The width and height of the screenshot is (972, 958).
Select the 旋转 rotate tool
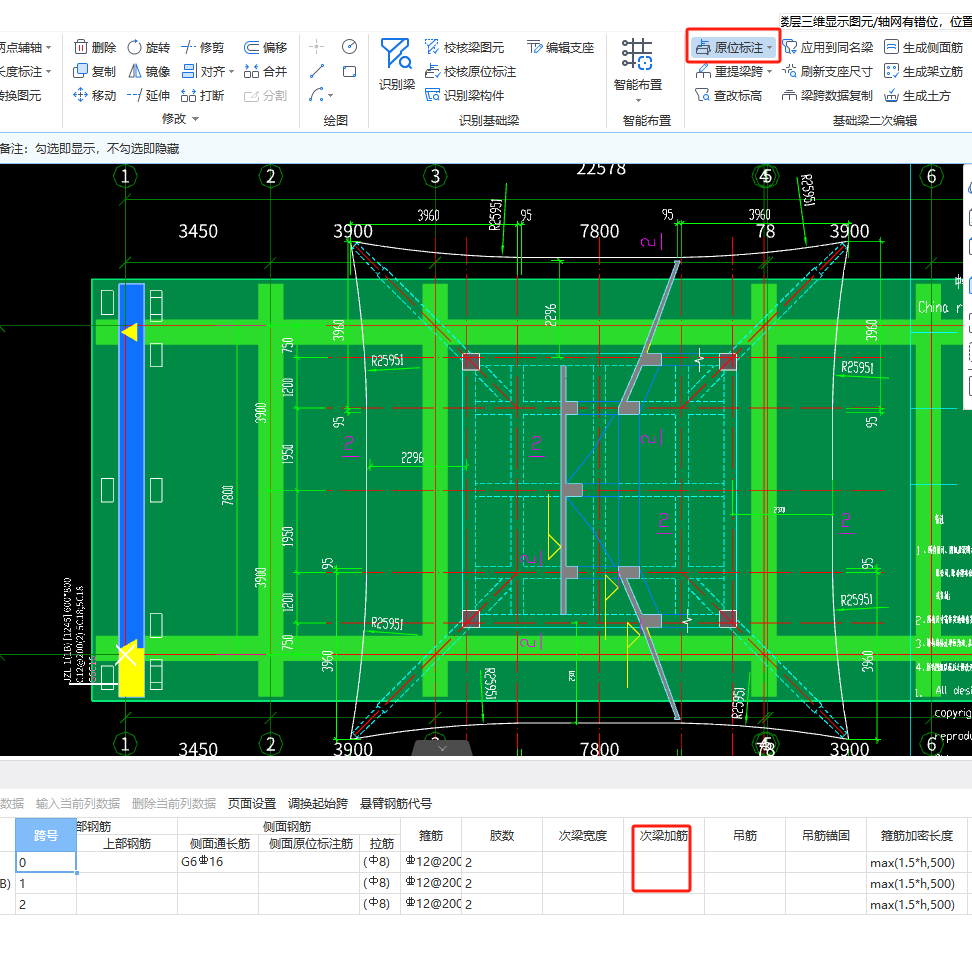pyautogui.click(x=149, y=48)
